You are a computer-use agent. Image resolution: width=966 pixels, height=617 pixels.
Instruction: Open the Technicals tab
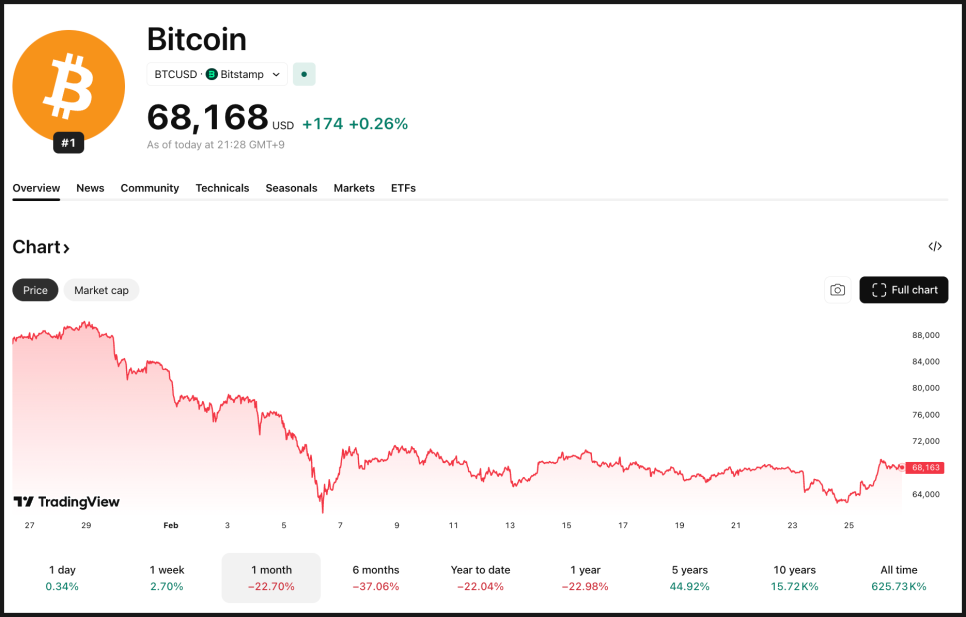coord(222,188)
